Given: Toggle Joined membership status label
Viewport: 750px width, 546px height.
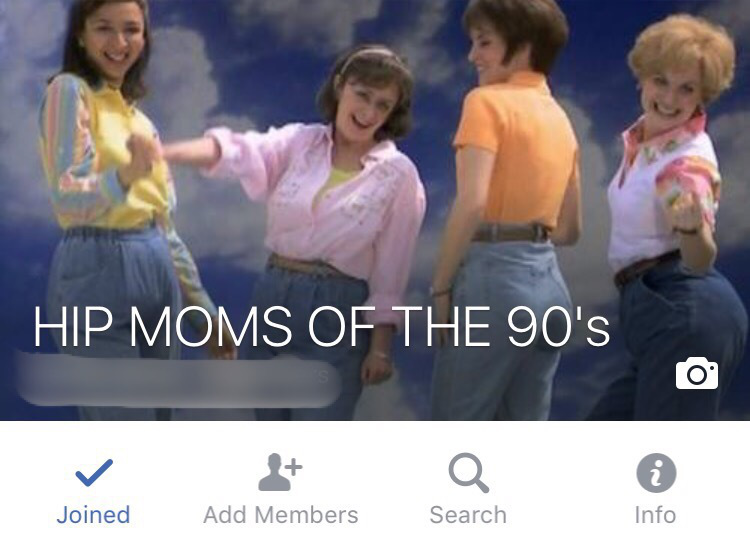Looking at the screenshot, I should pyautogui.click(x=93, y=515).
